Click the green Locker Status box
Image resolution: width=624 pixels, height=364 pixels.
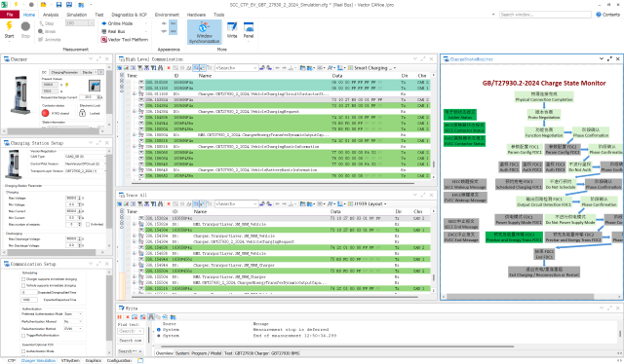pyautogui.click(x=460, y=115)
